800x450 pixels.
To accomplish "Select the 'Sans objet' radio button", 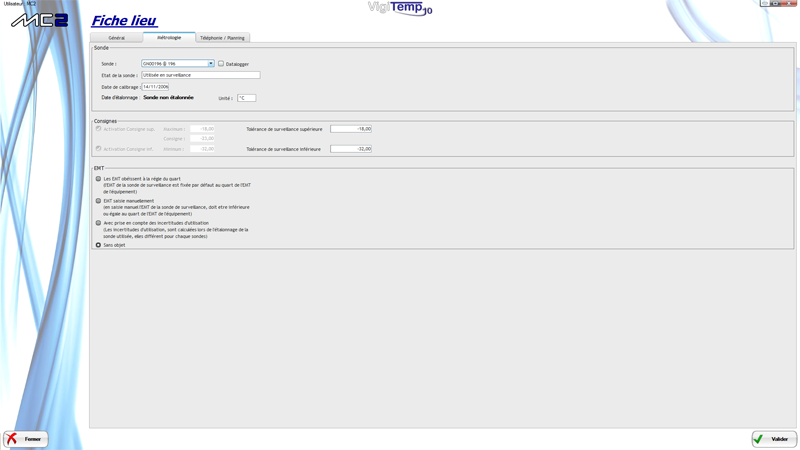I will (98, 245).
